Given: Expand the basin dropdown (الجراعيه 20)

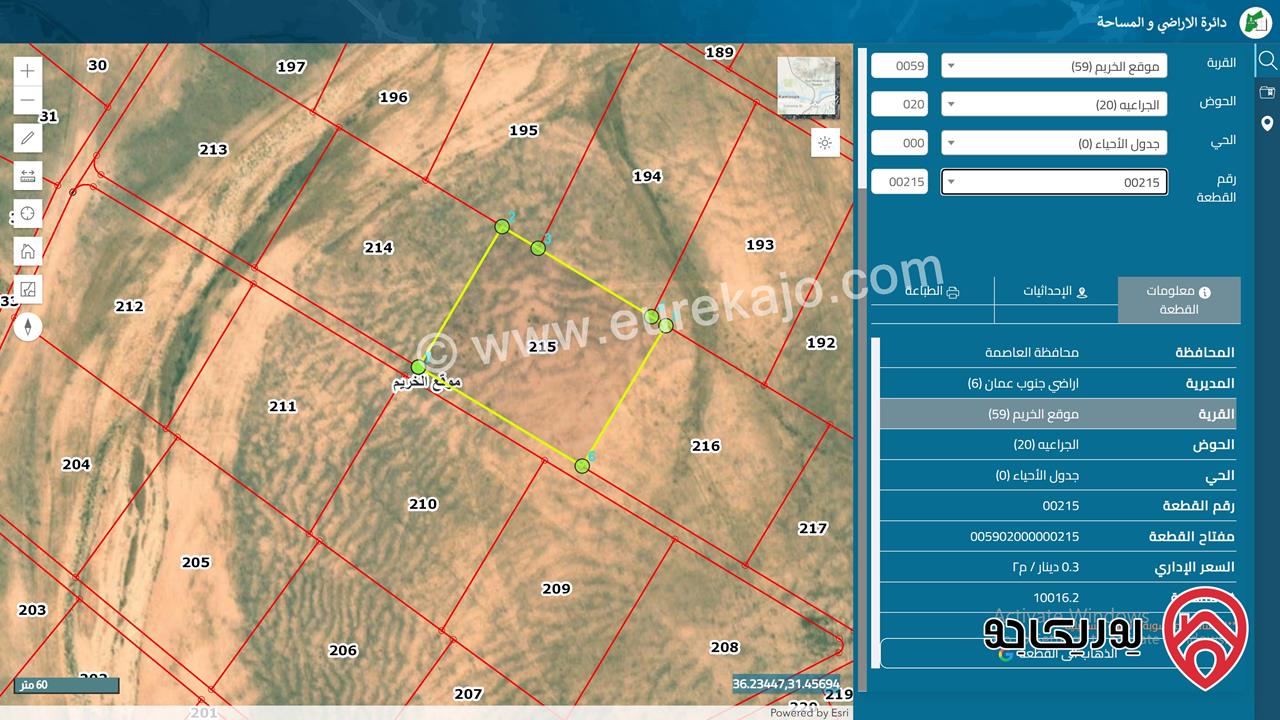Looking at the screenshot, I should [x=1054, y=104].
